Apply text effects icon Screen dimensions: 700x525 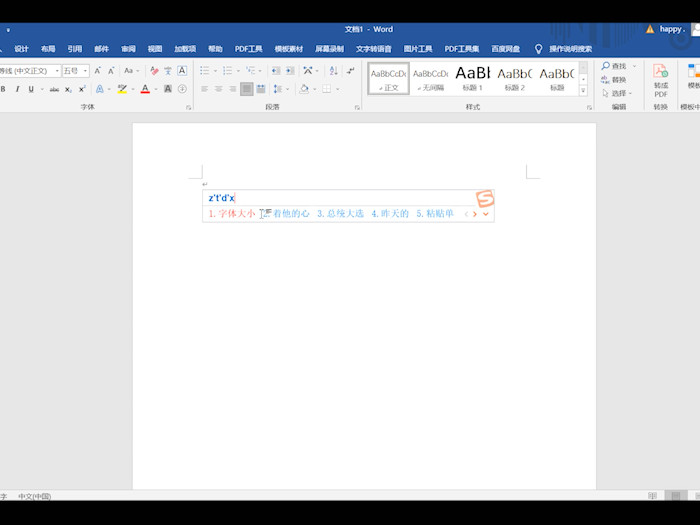[x=100, y=89]
